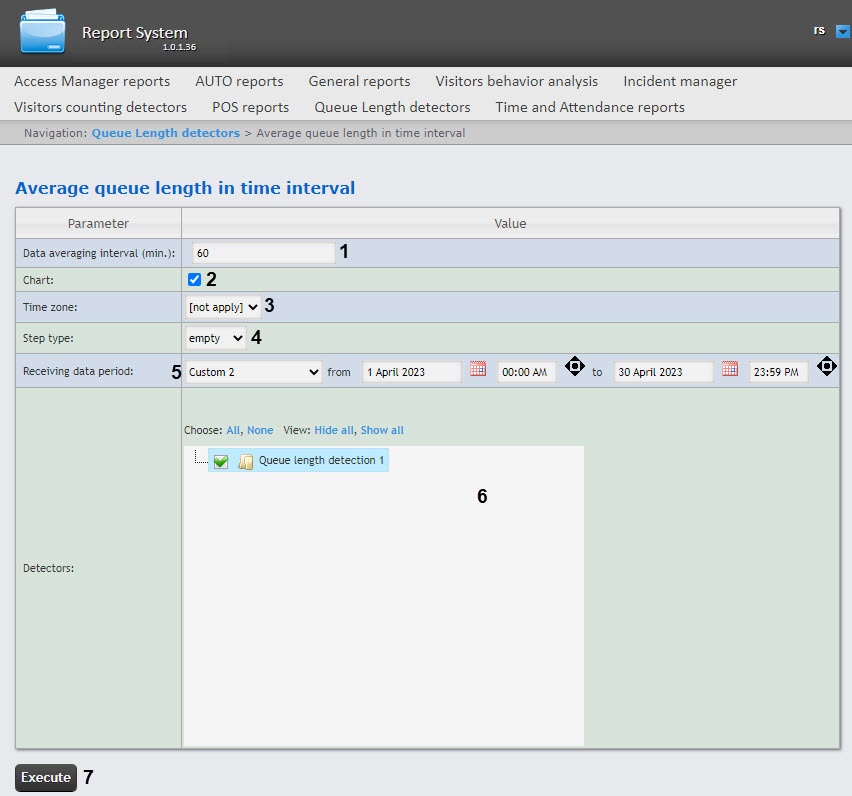Go to Visitors behavior analysis menu
852x796 pixels.
pos(516,81)
